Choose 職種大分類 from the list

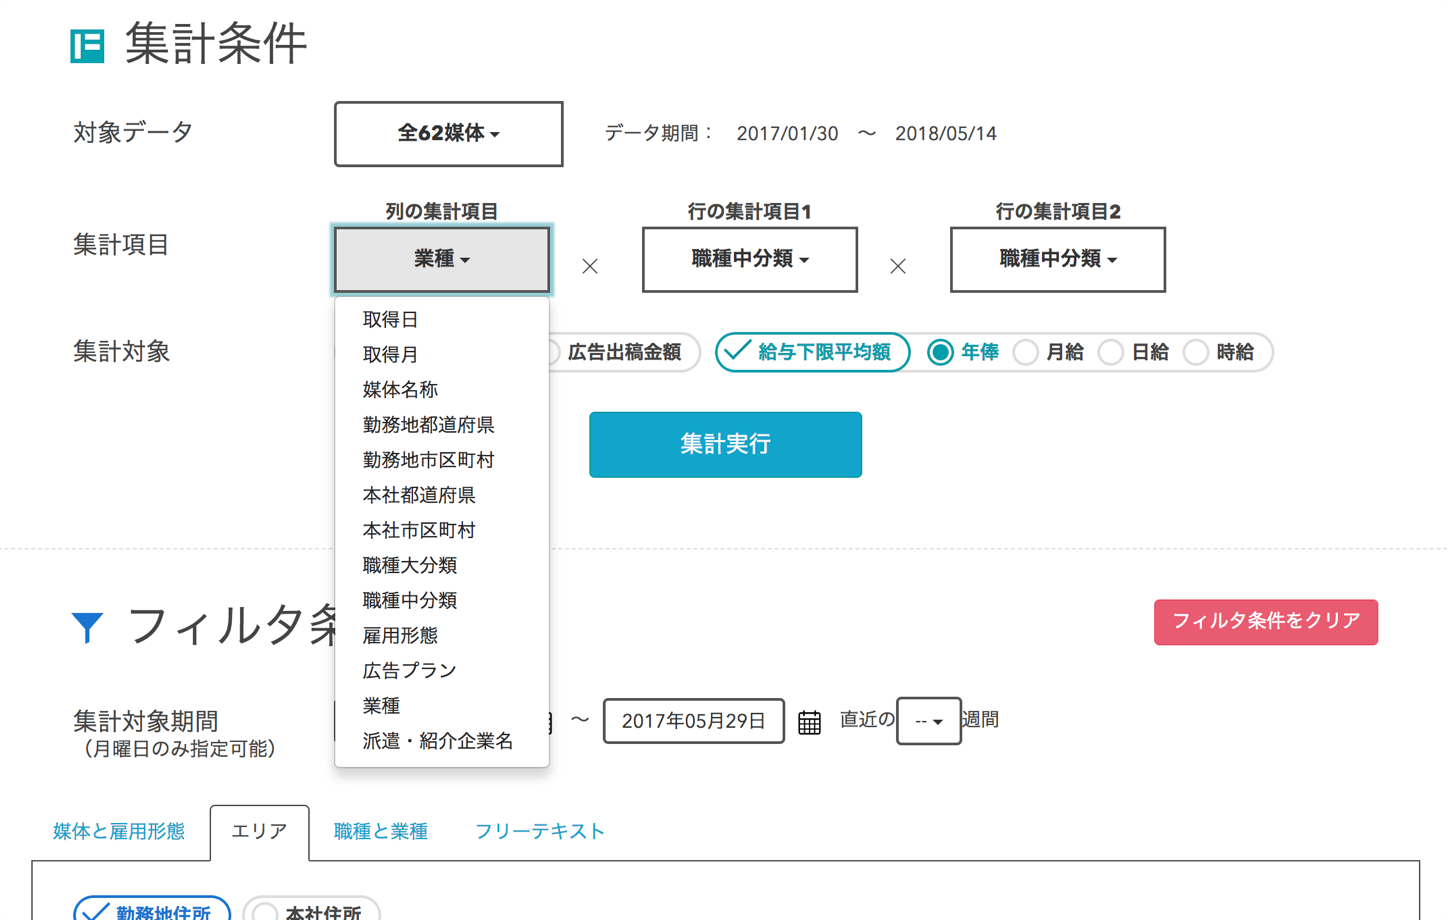(442, 565)
